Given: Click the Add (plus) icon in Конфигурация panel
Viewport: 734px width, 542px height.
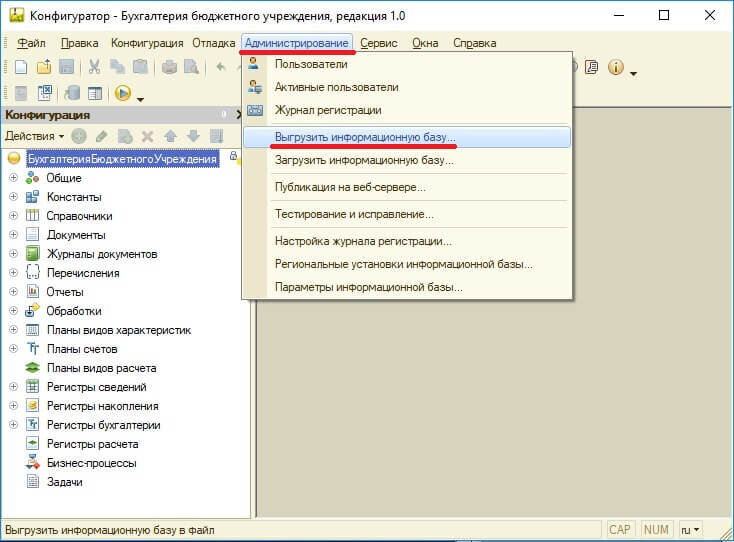Looking at the screenshot, I should [79, 136].
